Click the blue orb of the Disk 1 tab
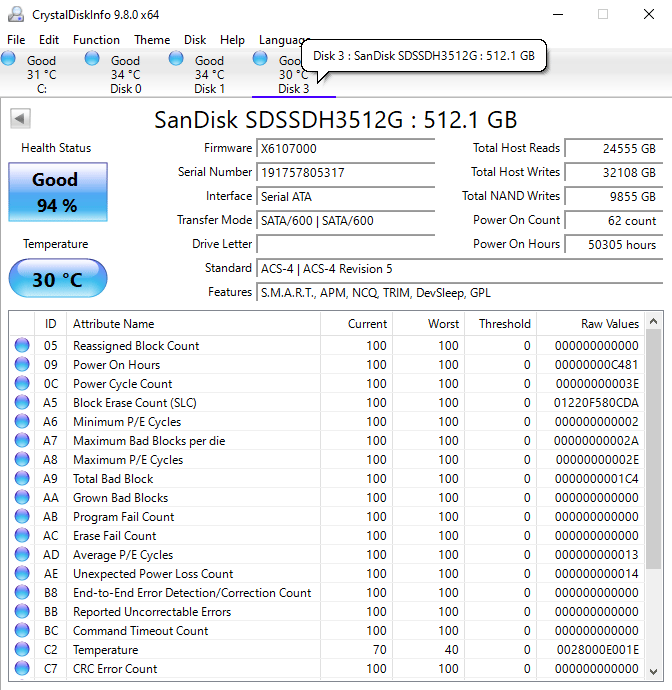 click(x=176, y=59)
